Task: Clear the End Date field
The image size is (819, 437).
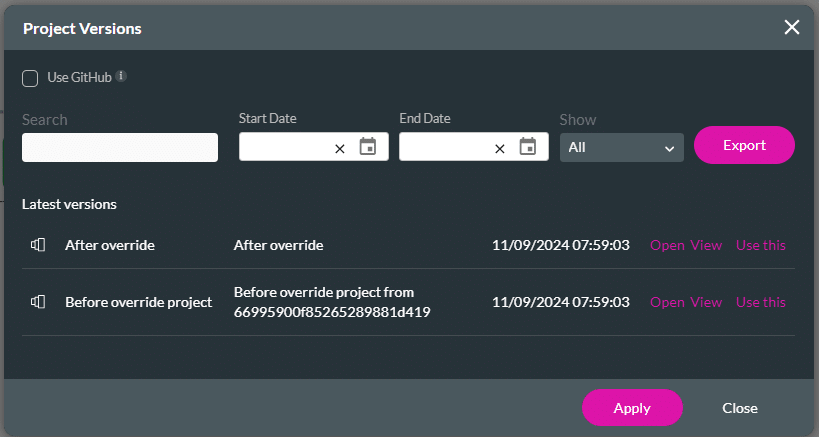Action: tap(499, 148)
